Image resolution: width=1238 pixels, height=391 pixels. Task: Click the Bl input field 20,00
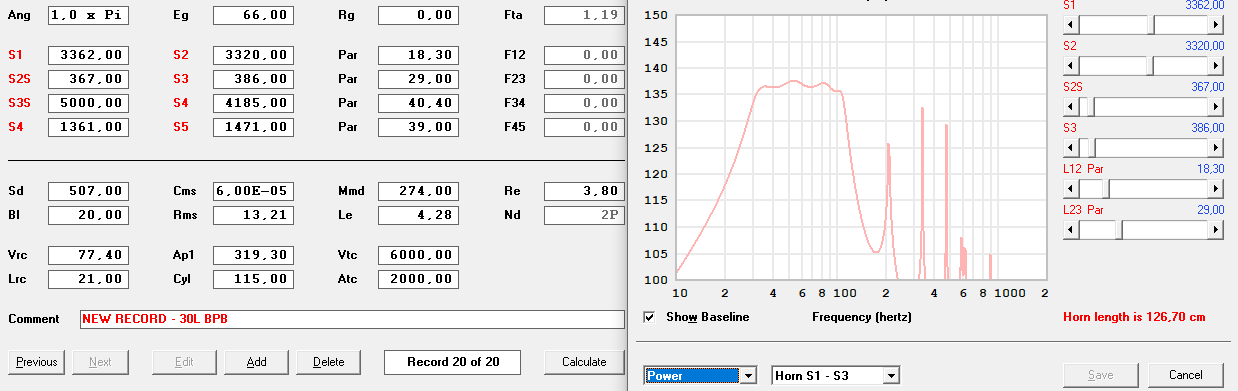coord(88,215)
